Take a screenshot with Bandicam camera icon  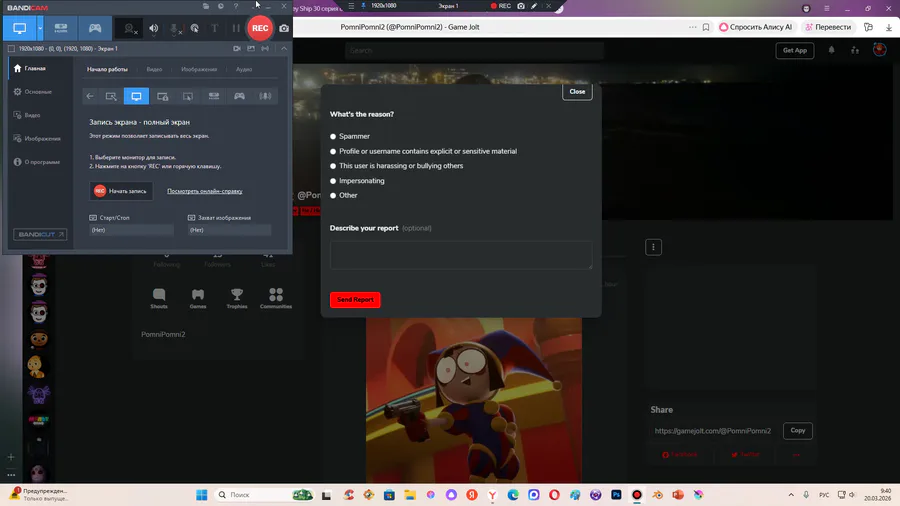click(x=284, y=28)
